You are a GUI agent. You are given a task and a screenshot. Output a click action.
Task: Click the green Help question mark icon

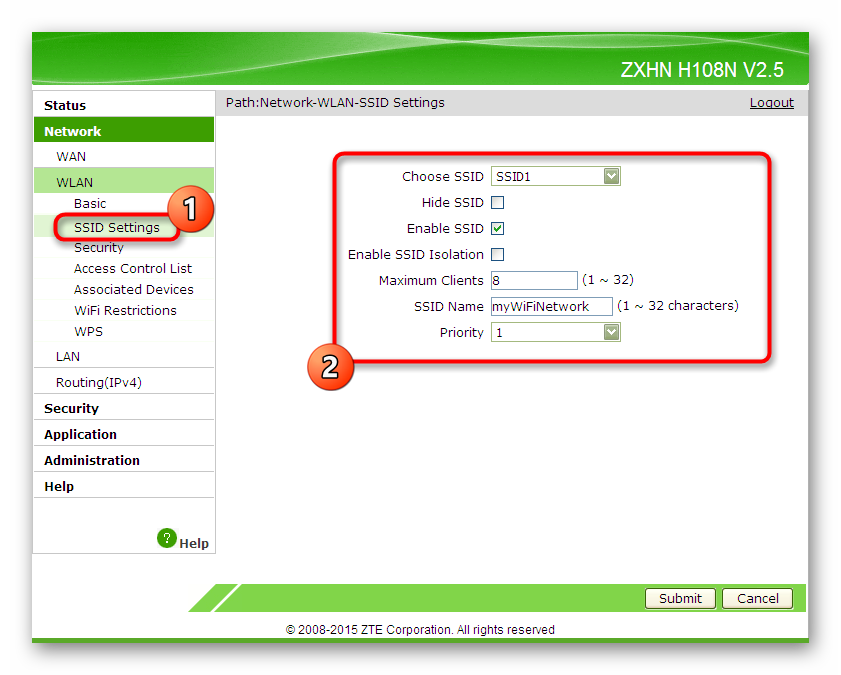[x=167, y=538]
